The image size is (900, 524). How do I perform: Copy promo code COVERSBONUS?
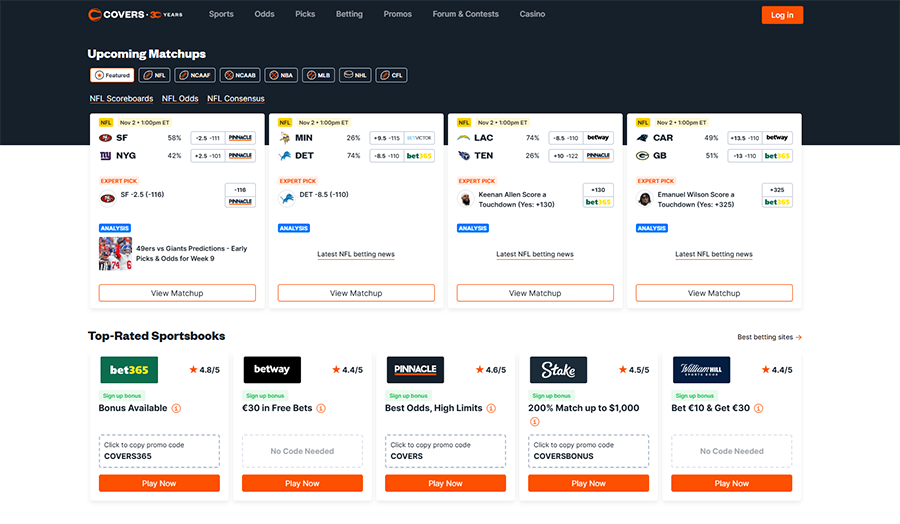coord(588,451)
